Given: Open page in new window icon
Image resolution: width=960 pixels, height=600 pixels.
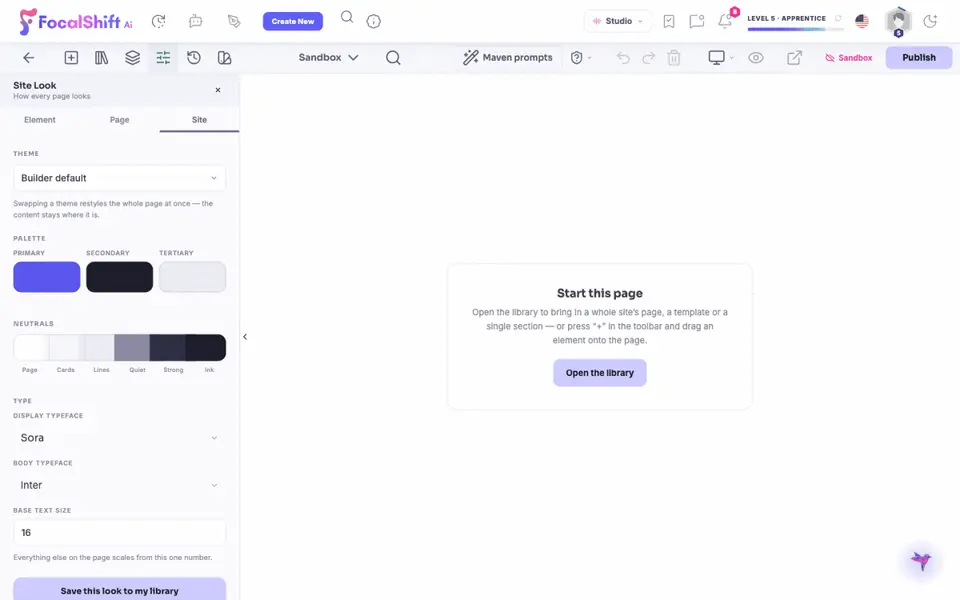Looking at the screenshot, I should pos(794,58).
